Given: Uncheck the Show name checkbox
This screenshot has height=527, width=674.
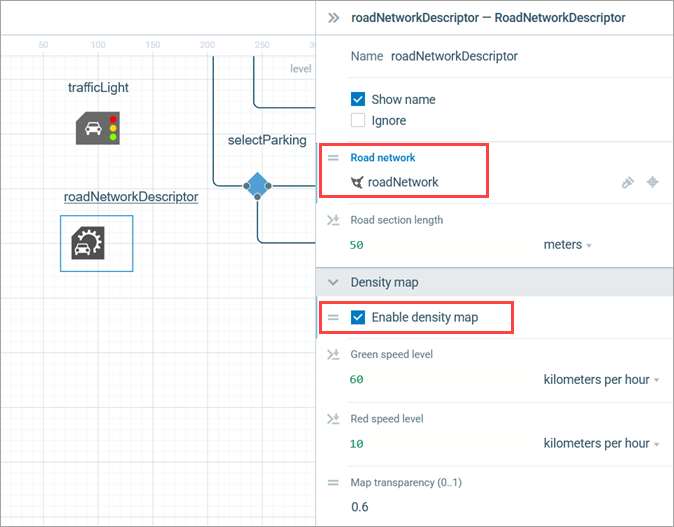Looking at the screenshot, I should click(358, 100).
